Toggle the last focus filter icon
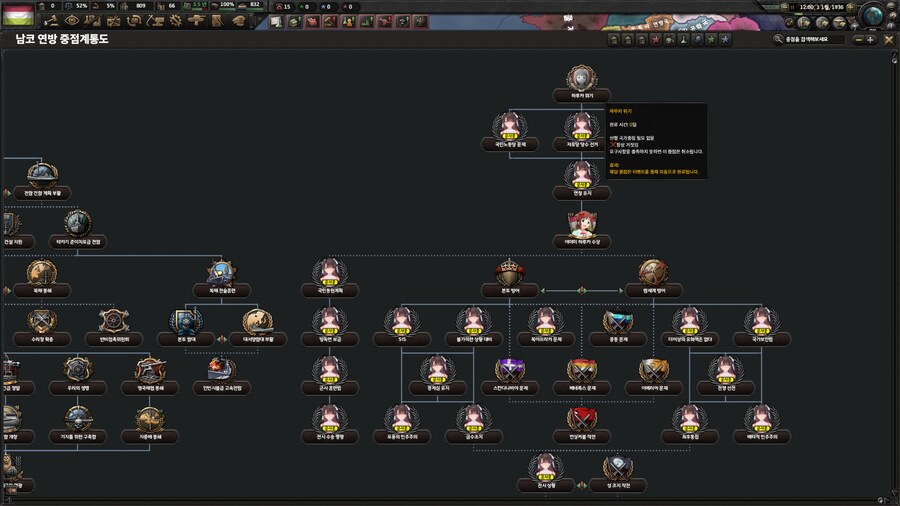 click(725, 40)
